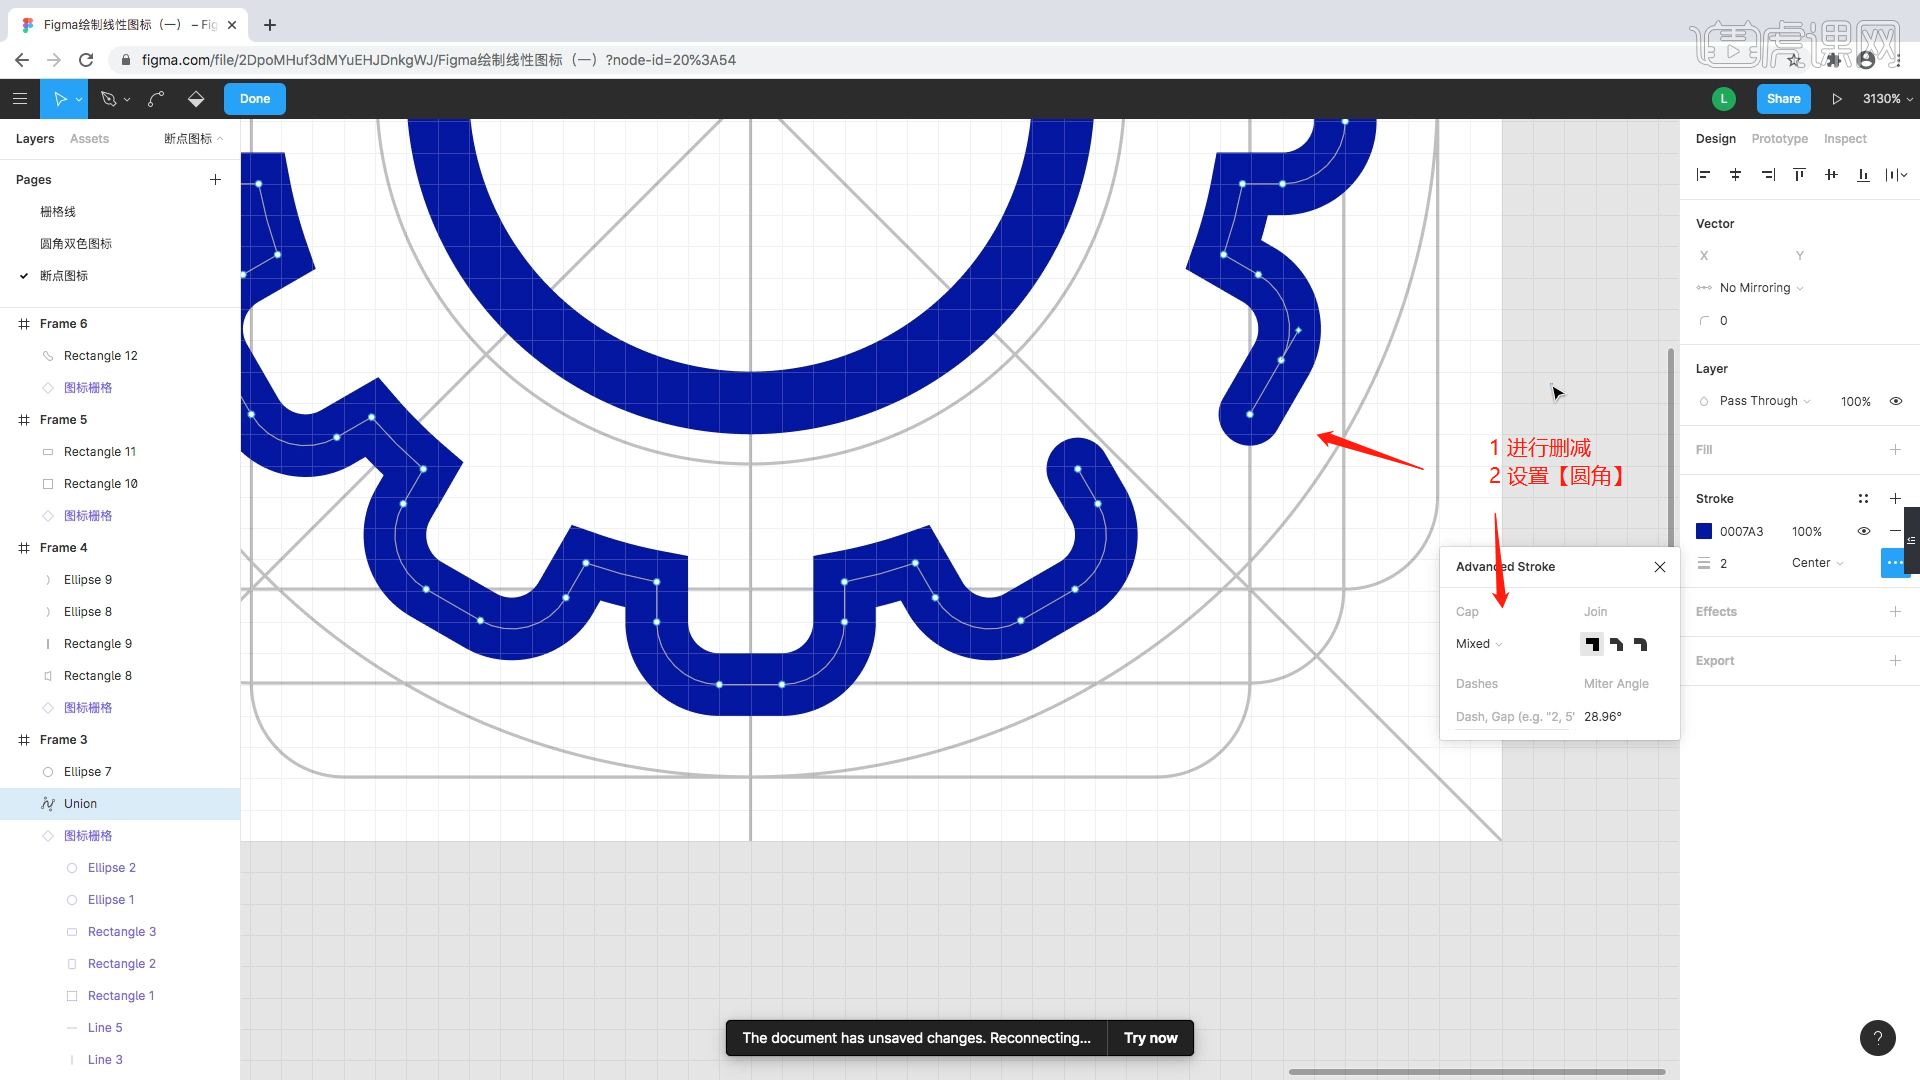Switch to the Inspect tab
This screenshot has width=1920, height=1080.
click(1845, 139)
